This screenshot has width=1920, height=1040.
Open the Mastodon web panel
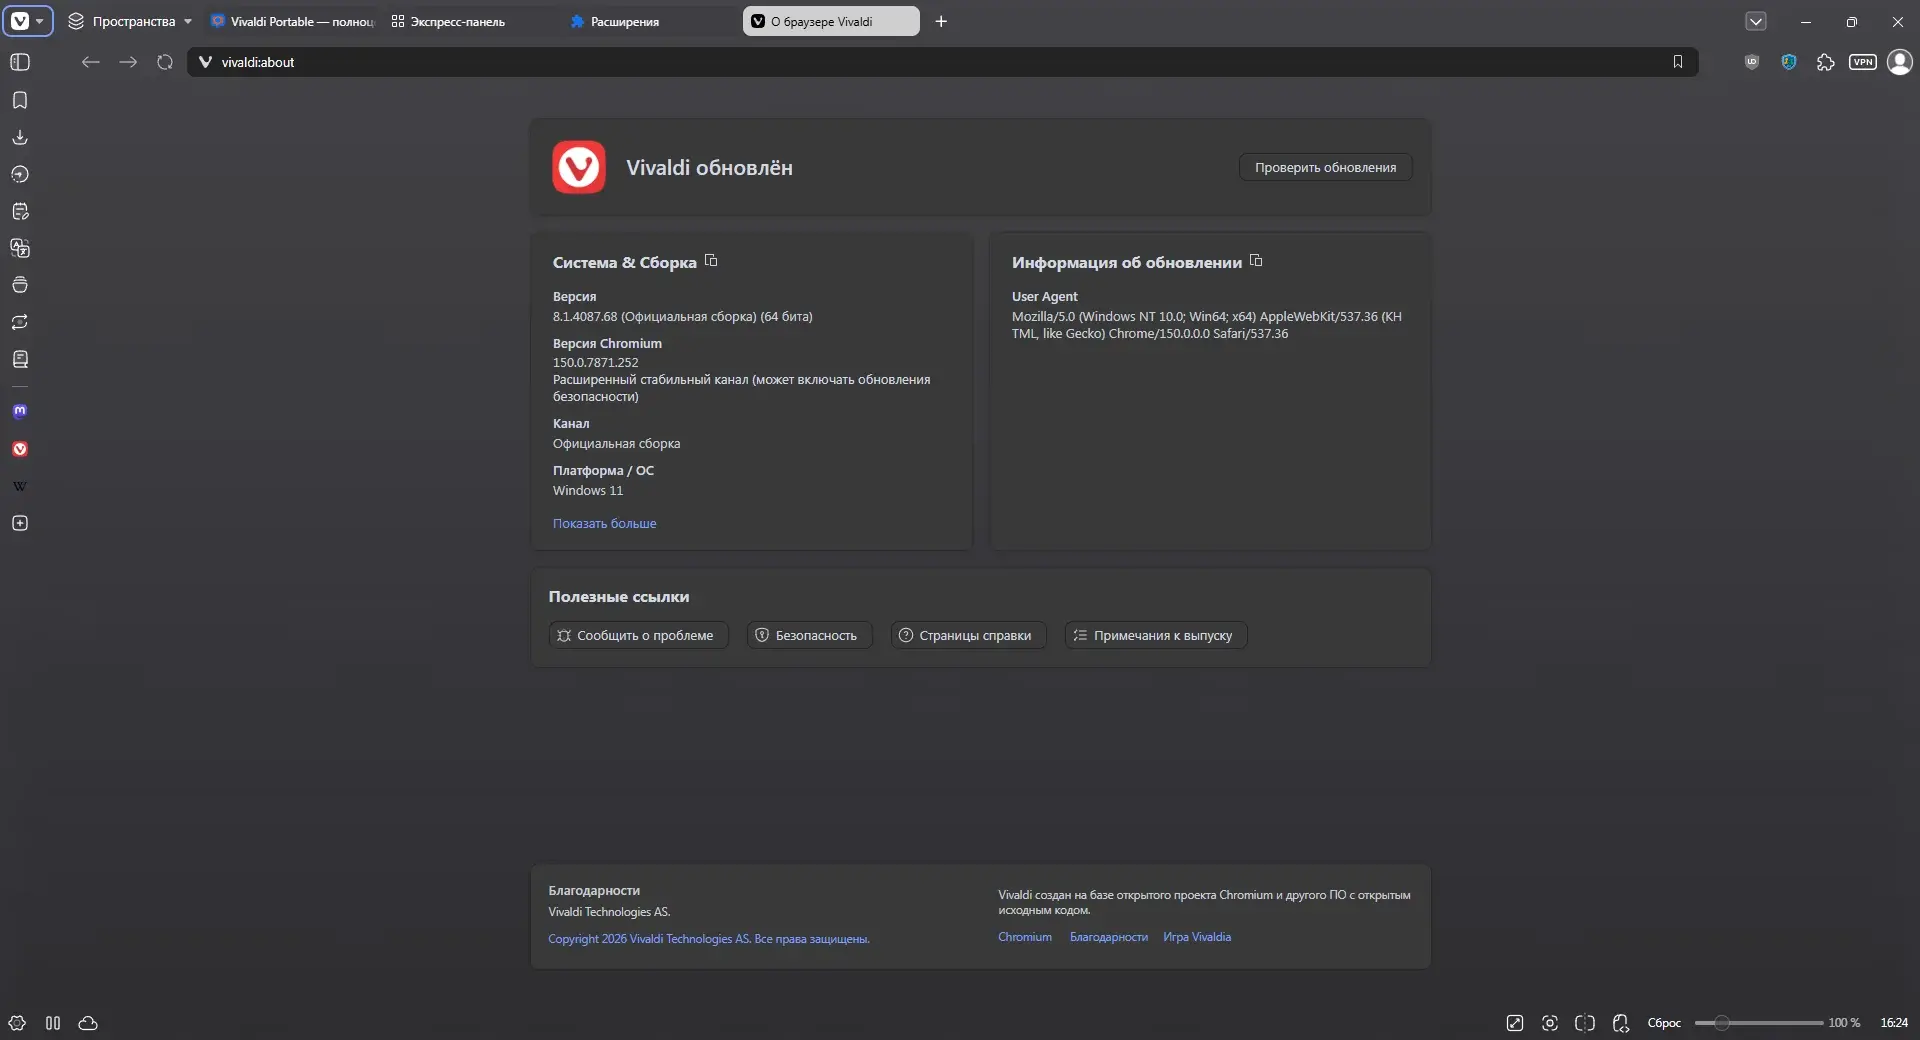20,411
